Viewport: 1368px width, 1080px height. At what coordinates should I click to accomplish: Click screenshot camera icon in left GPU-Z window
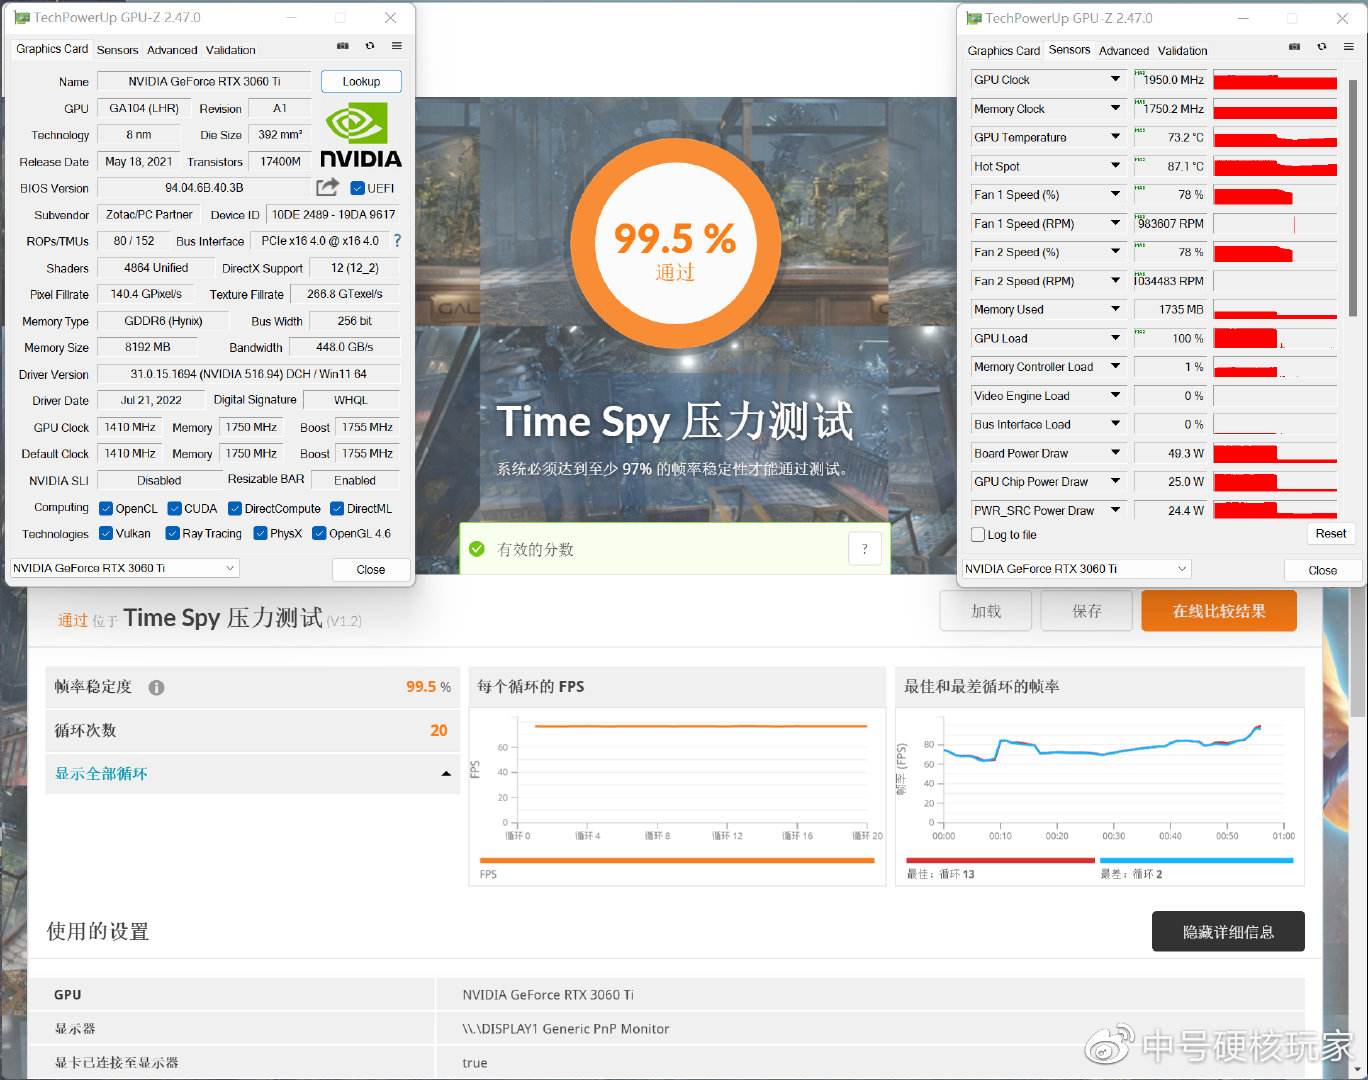pyautogui.click(x=343, y=46)
